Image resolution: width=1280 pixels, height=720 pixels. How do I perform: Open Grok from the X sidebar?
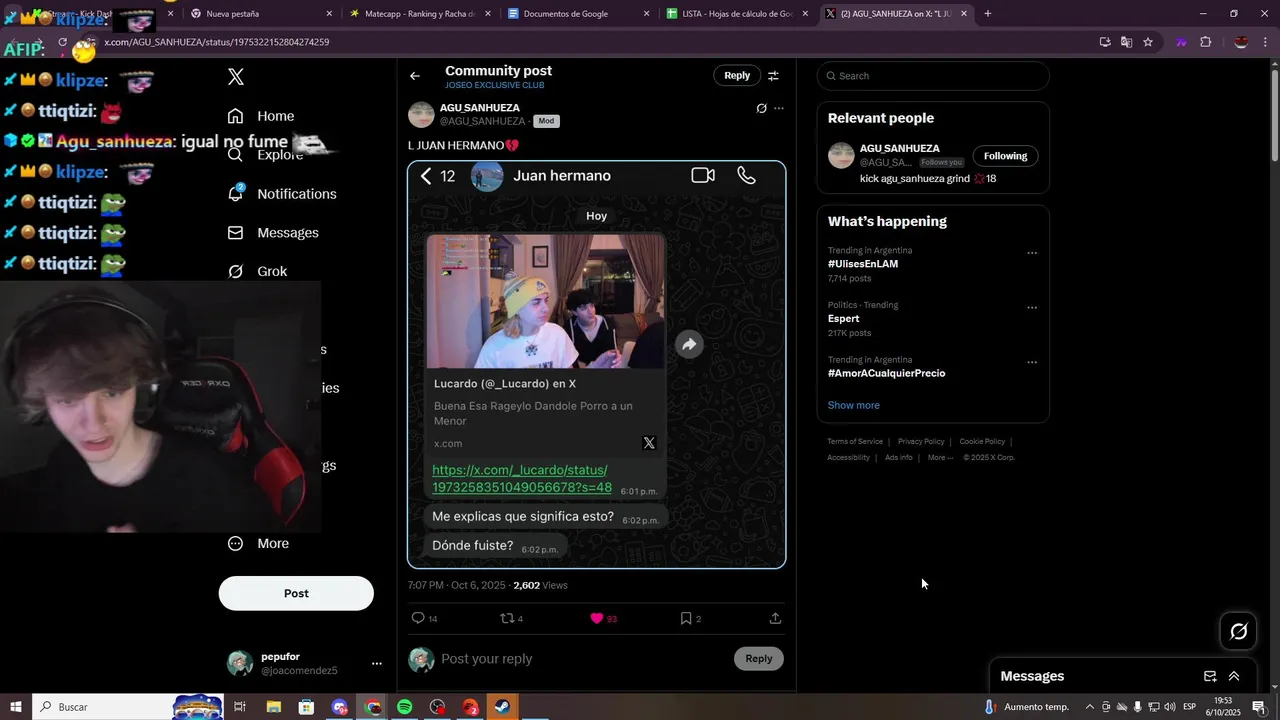257,271
